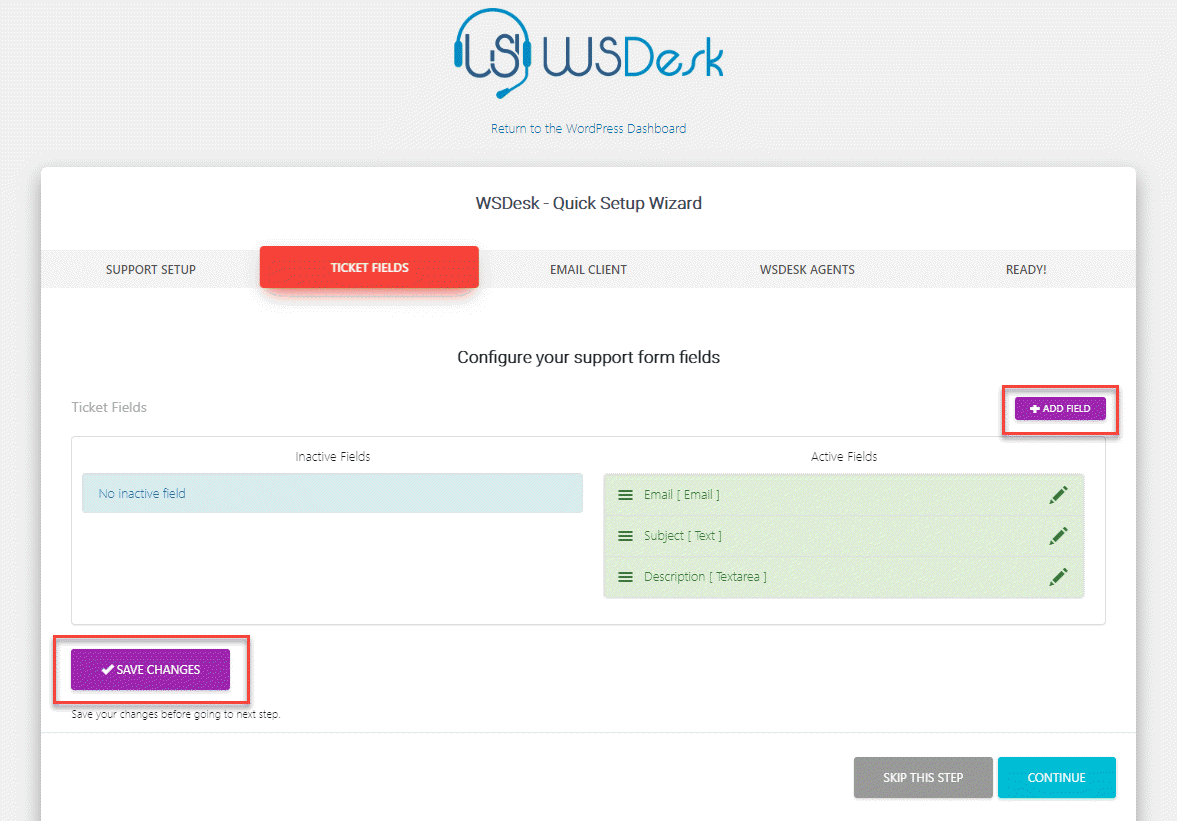Grab the Description field drag handle

pos(625,577)
